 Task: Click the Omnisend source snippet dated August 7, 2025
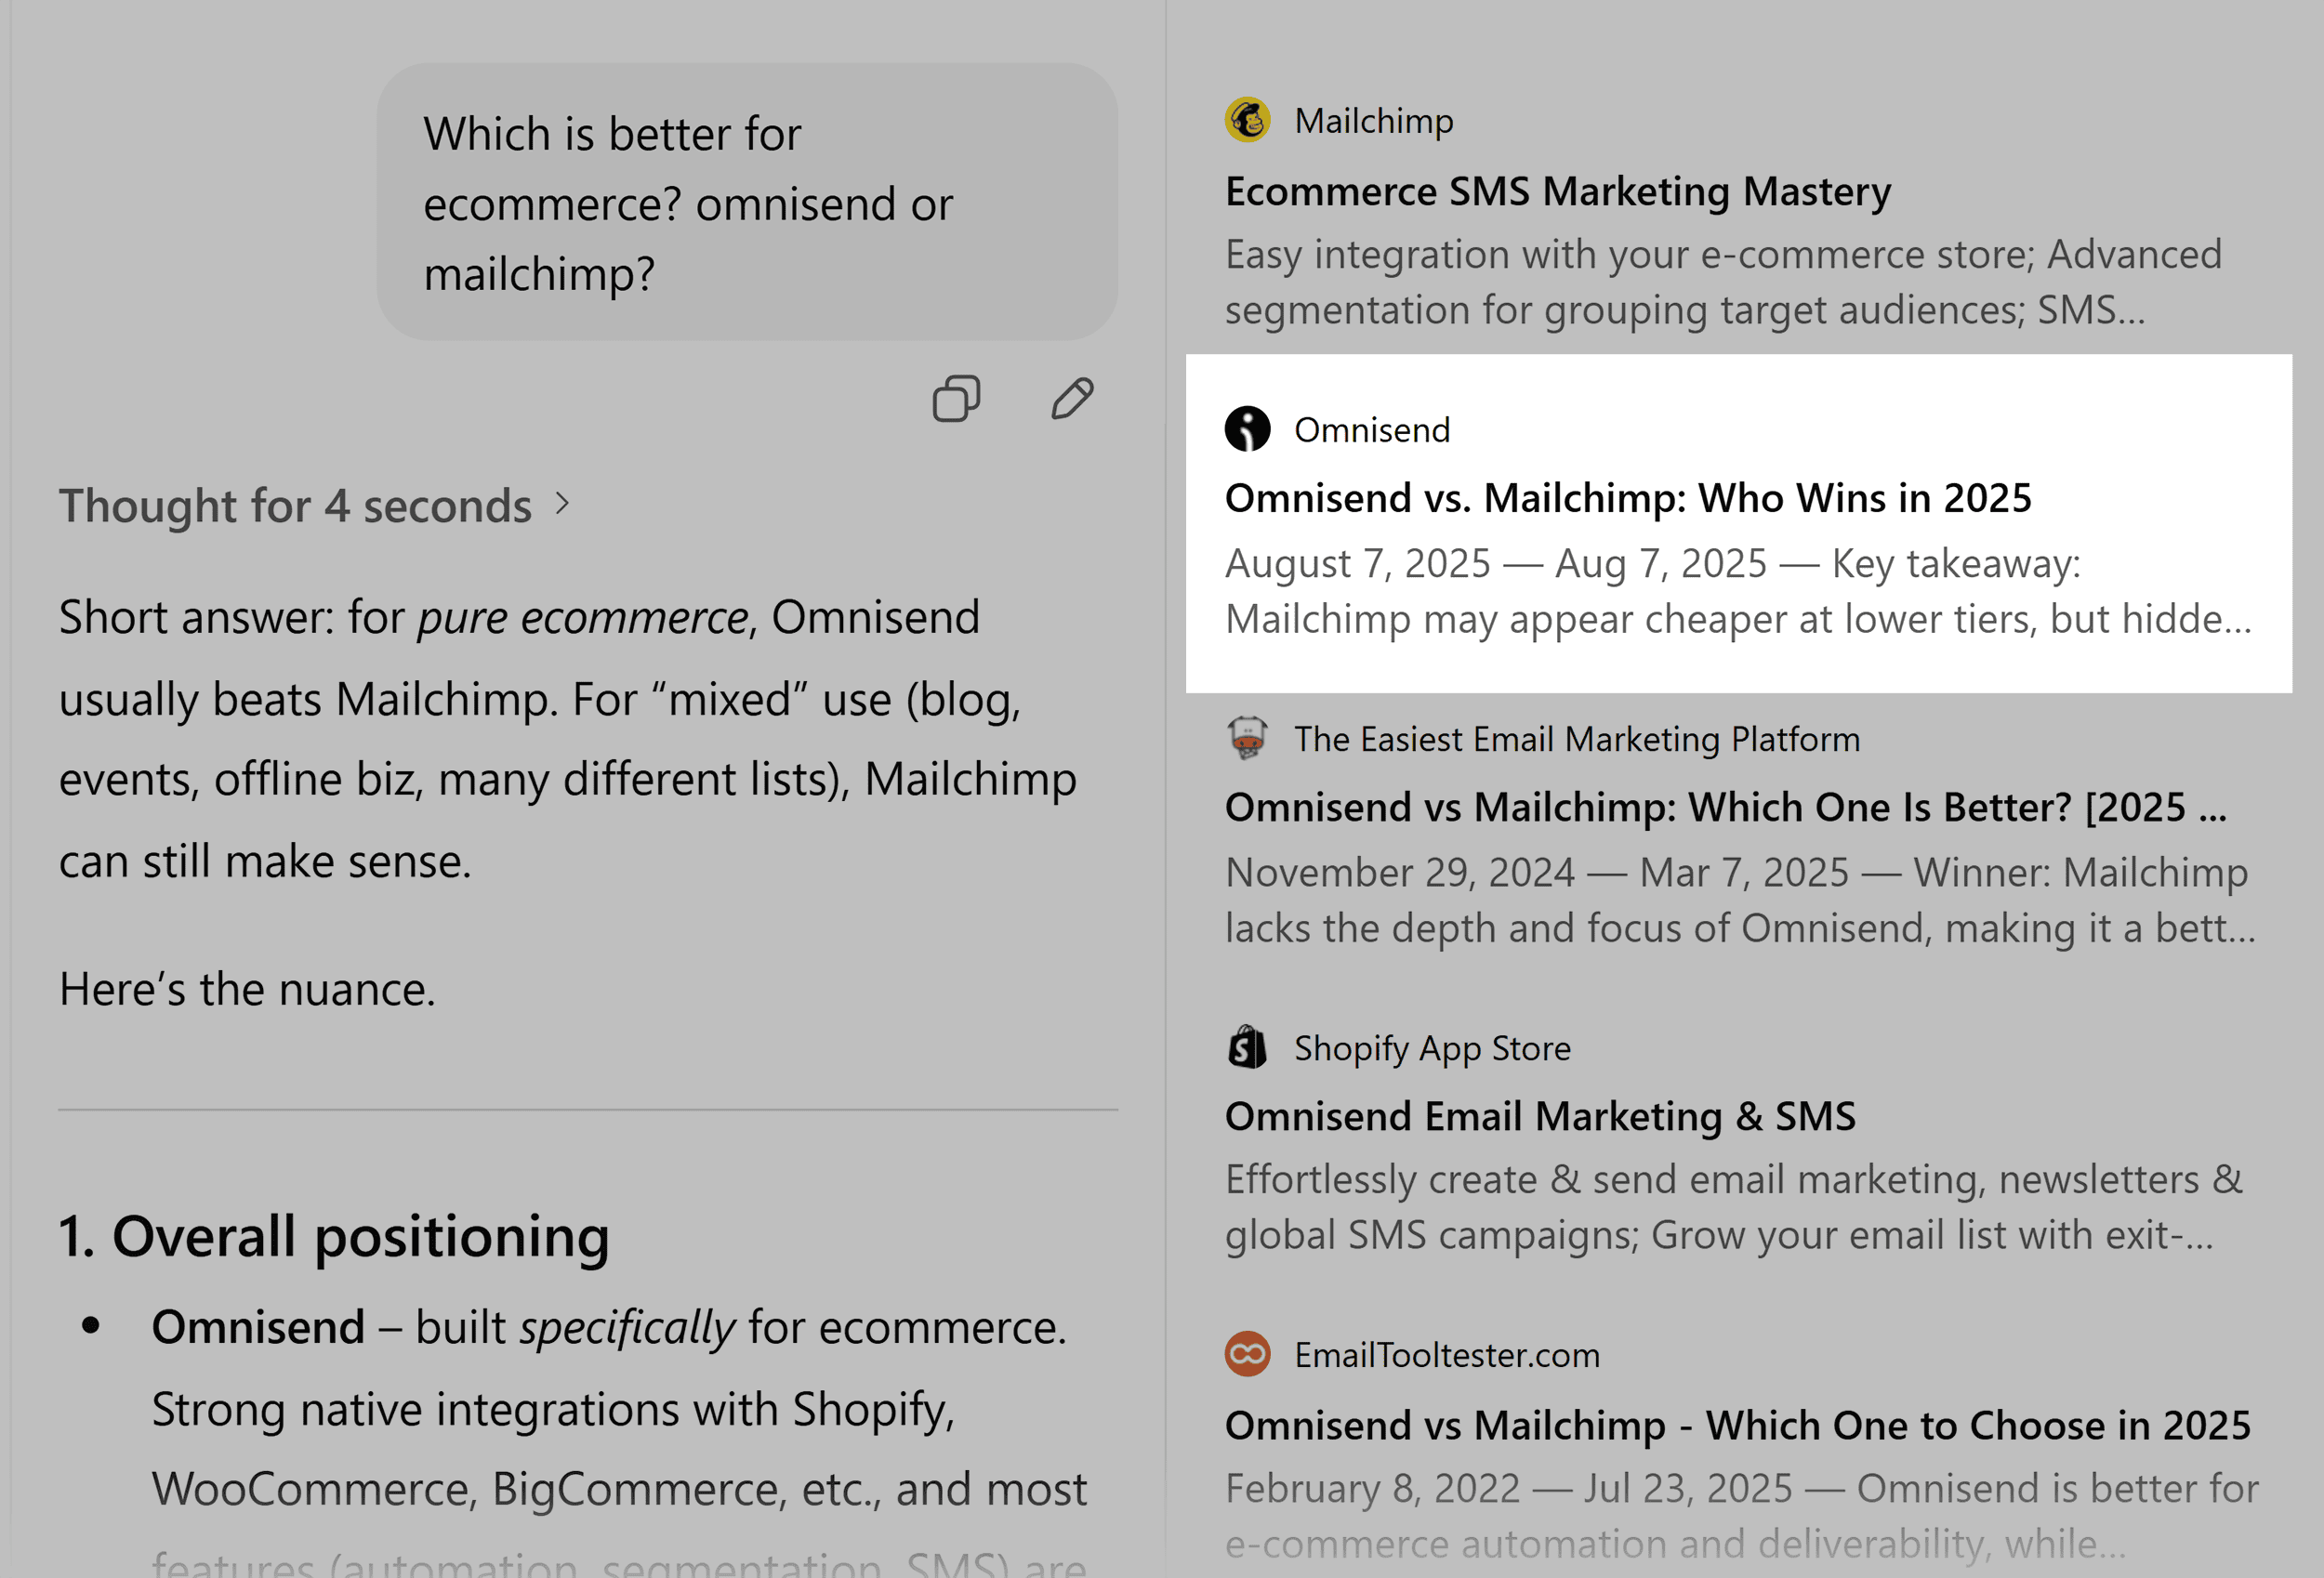[x=1737, y=591]
